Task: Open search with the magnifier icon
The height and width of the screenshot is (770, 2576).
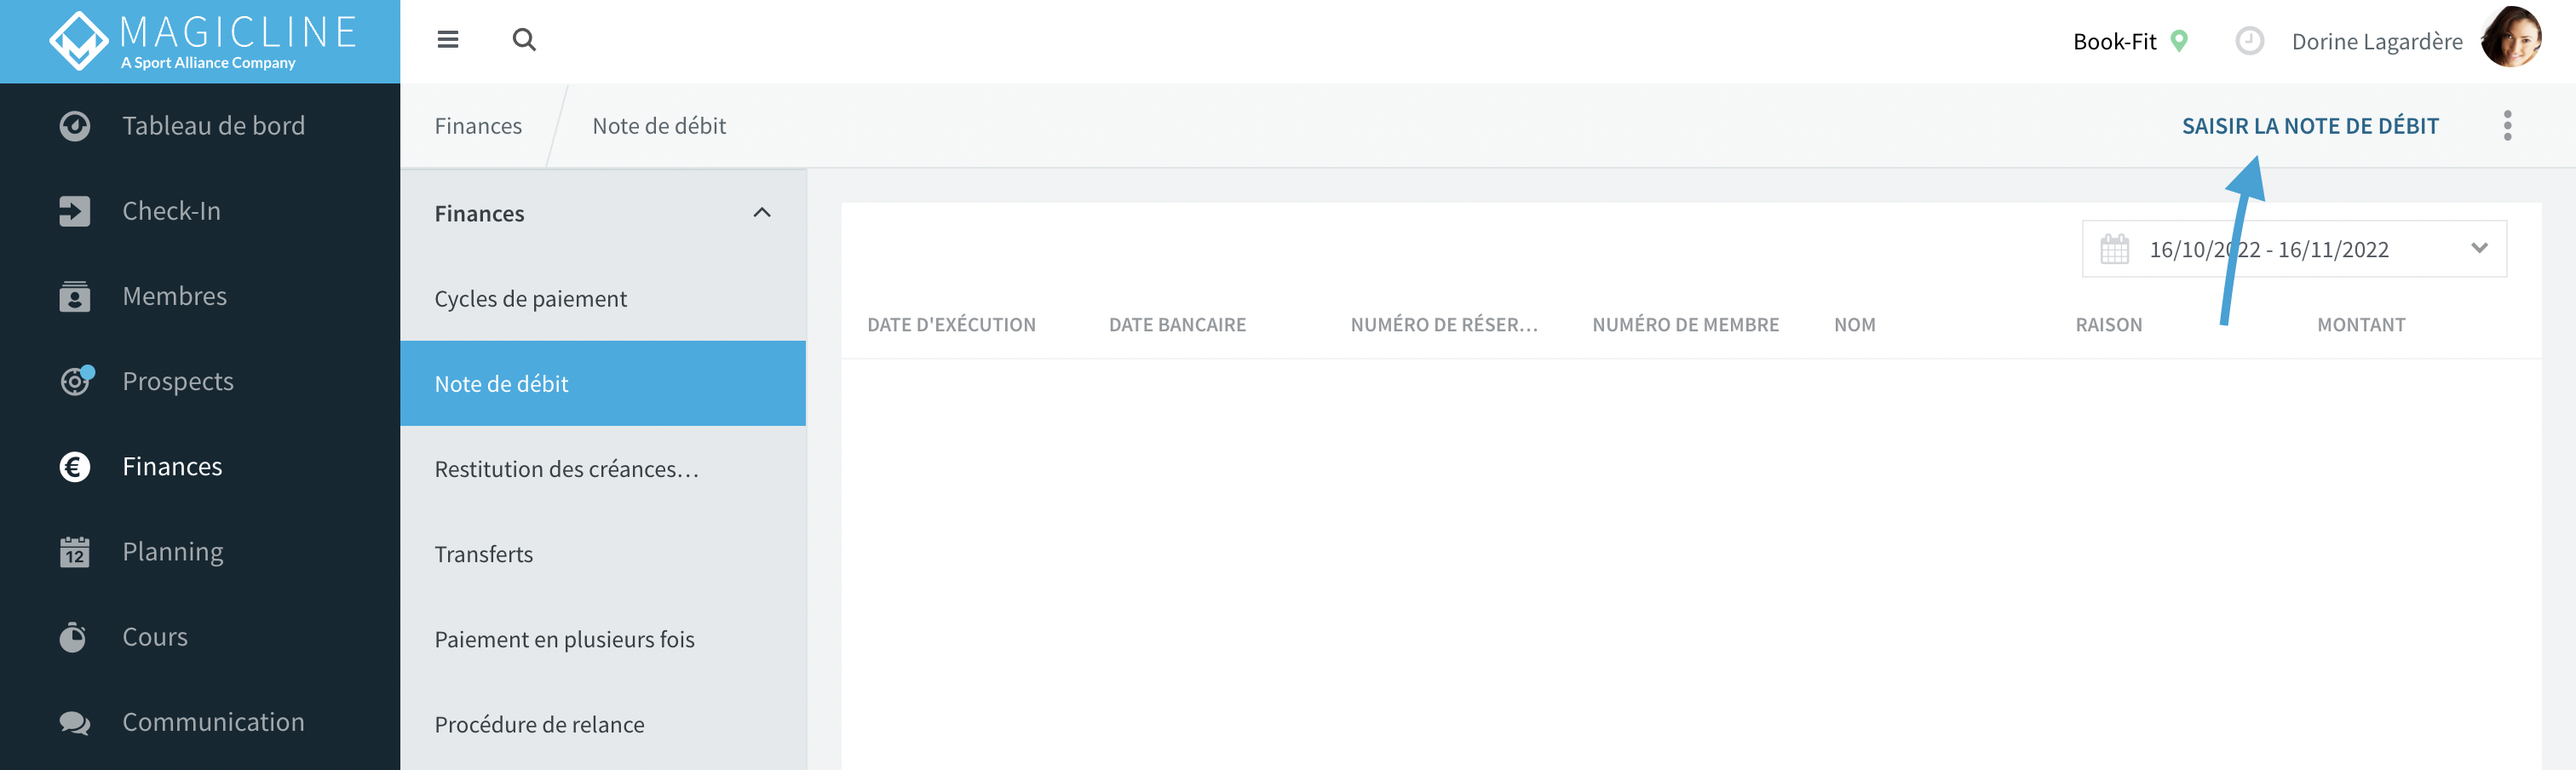Action: 524,40
